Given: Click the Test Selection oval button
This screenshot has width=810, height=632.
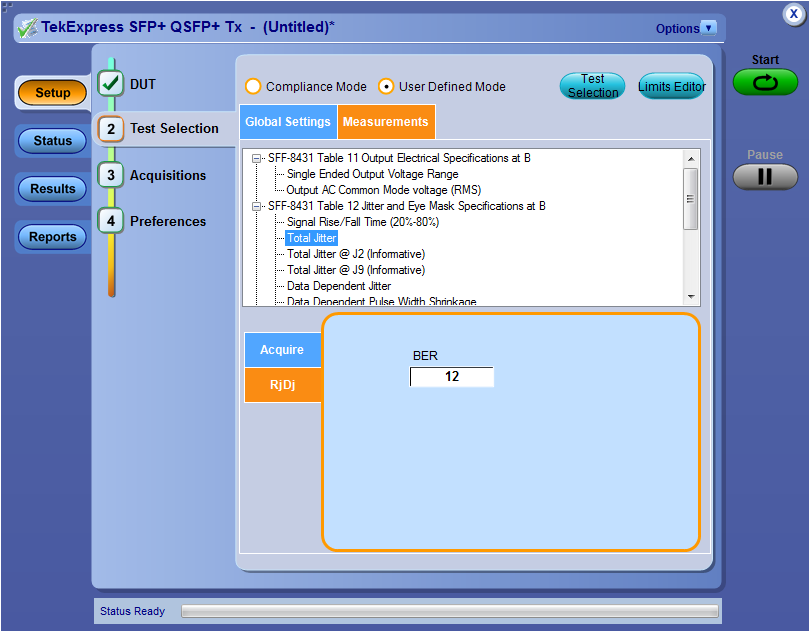Looking at the screenshot, I should pos(593,86).
